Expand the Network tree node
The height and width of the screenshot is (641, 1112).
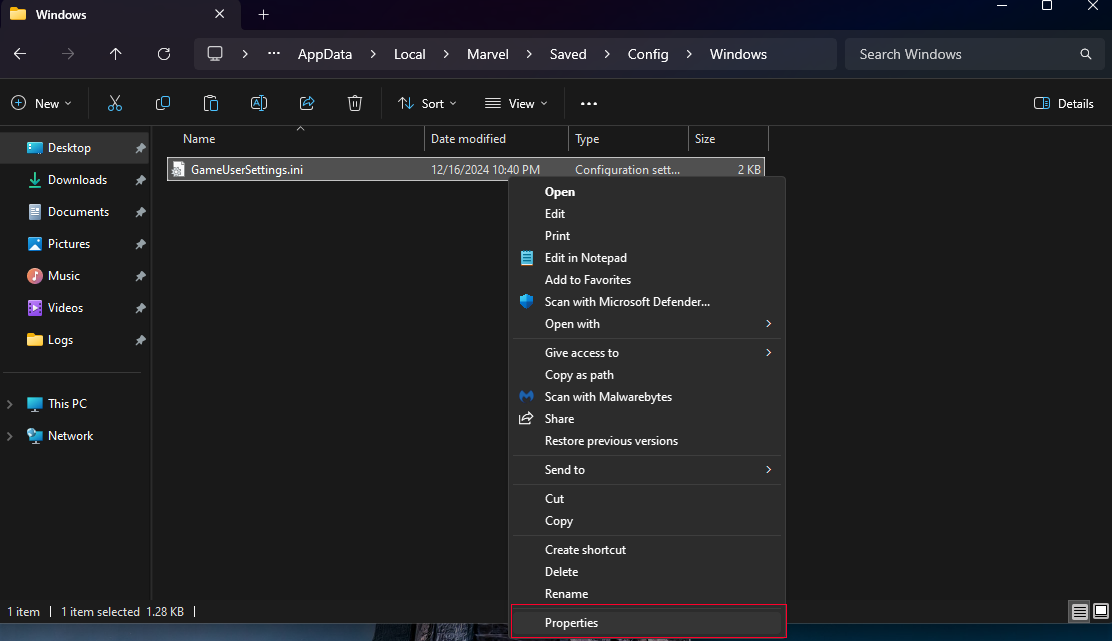pos(10,436)
